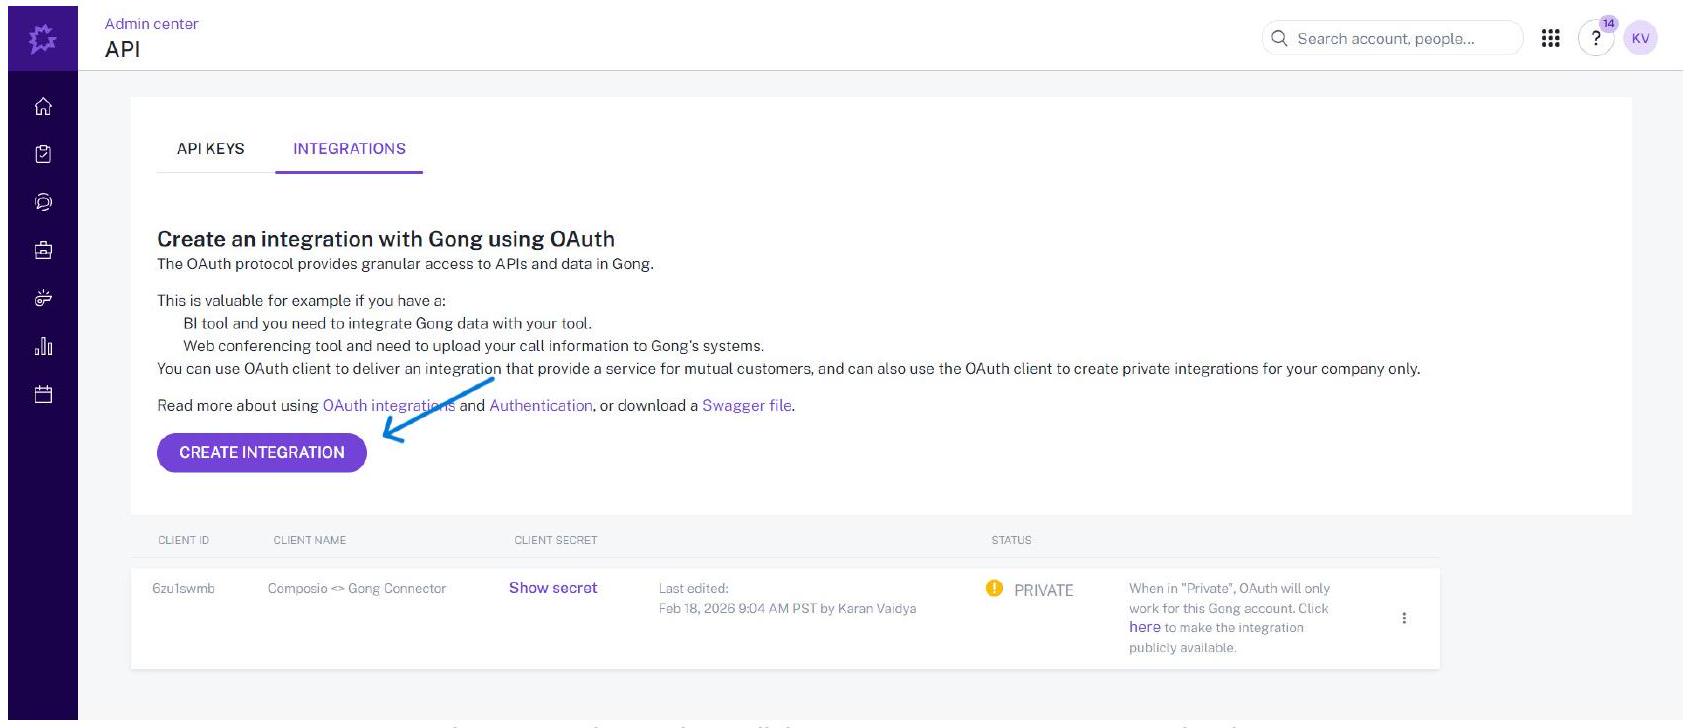Open the apps grid icon
This screenshot has width=1696, height=728.
tap(1550, 38)
